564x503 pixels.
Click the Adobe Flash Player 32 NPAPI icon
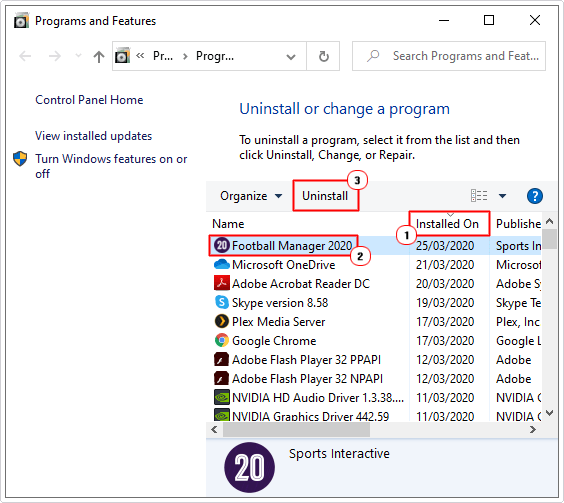pyautogui.click(x=222, y=379)
